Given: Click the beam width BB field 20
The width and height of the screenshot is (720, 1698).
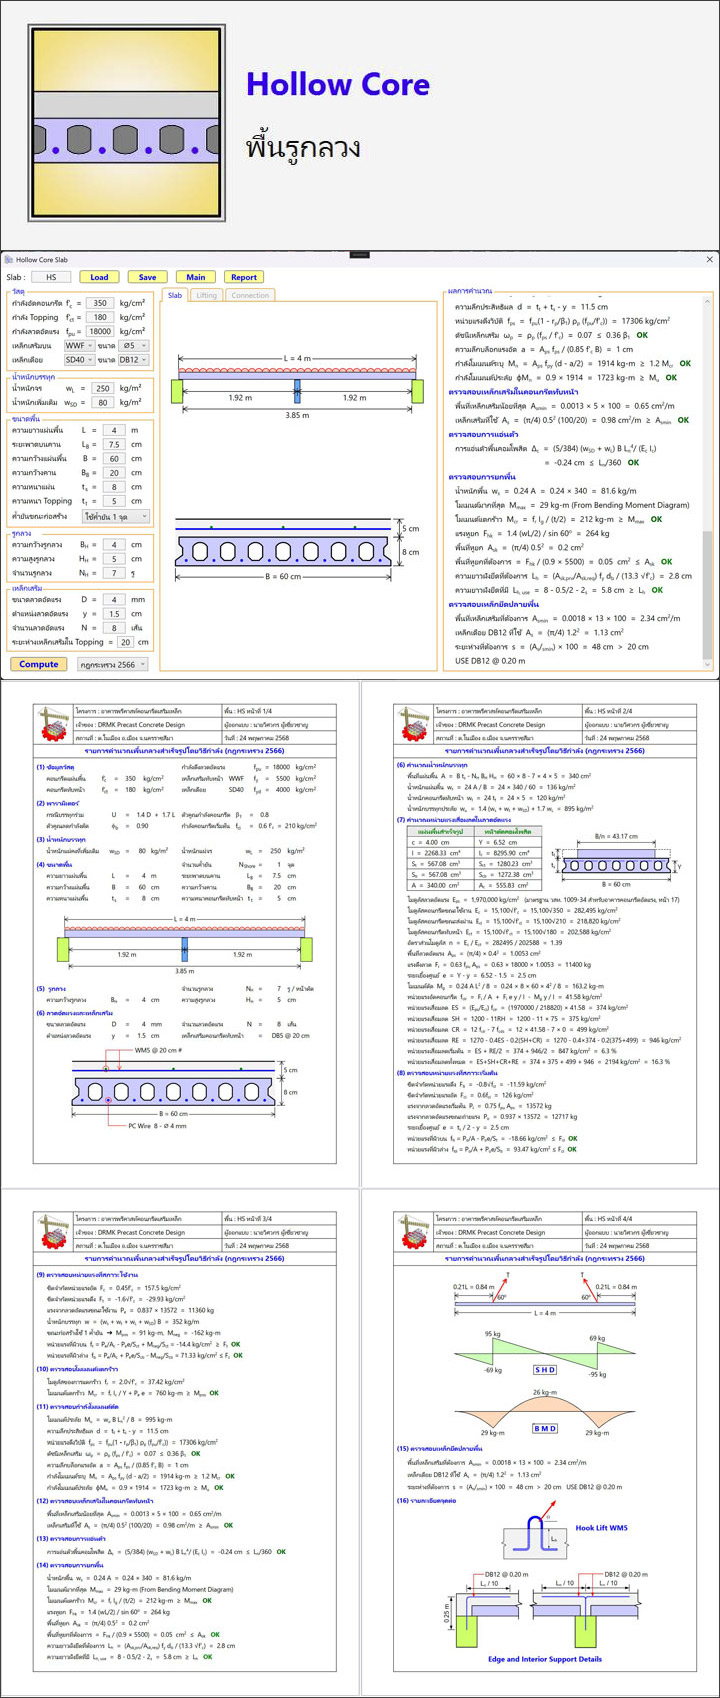Looking at the screenshot, I should click(115, 472).
